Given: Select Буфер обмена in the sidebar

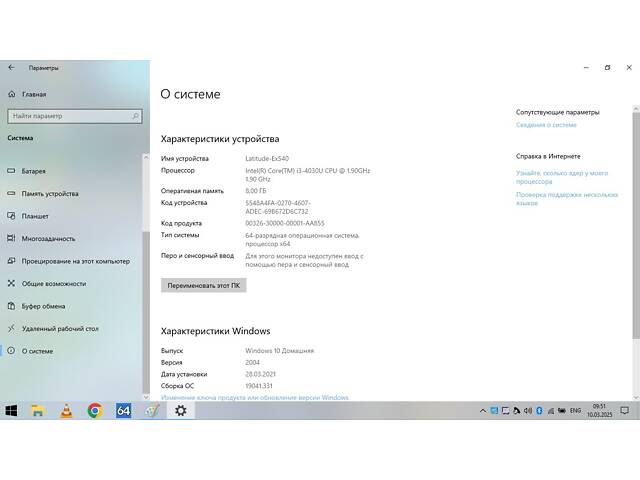Looking at the screenshot, I should pyautogui.click(x=37, y=306).
